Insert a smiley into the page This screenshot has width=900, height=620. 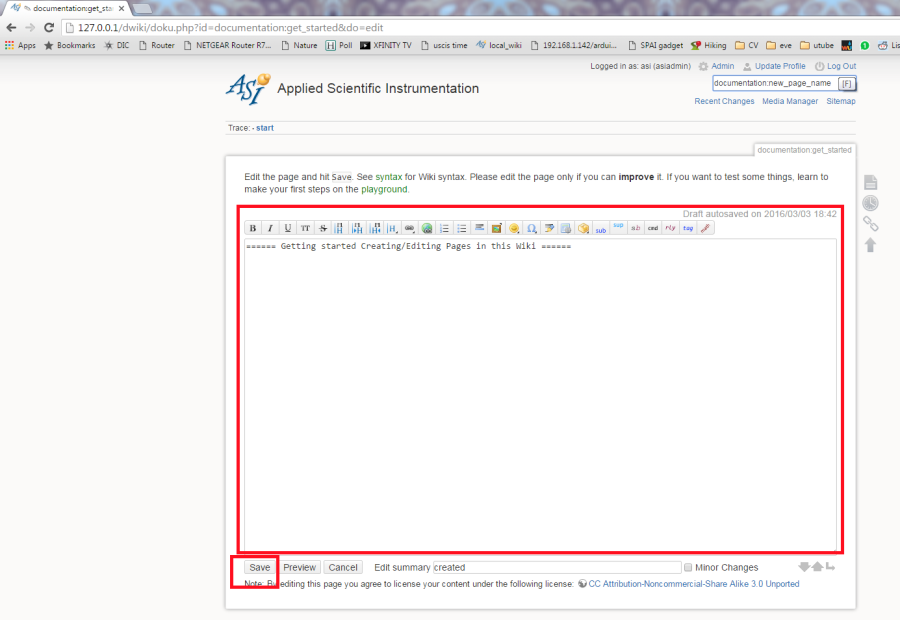(513, 228)
